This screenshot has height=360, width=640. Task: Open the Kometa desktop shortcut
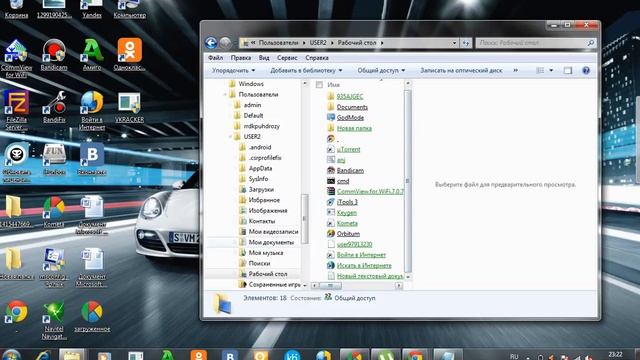[53, 211]
